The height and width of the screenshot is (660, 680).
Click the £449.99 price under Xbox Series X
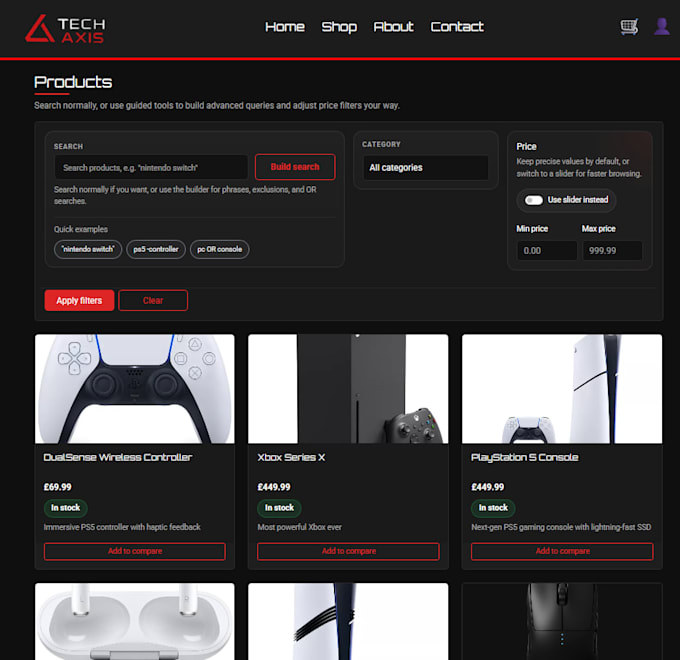(274, 487)
